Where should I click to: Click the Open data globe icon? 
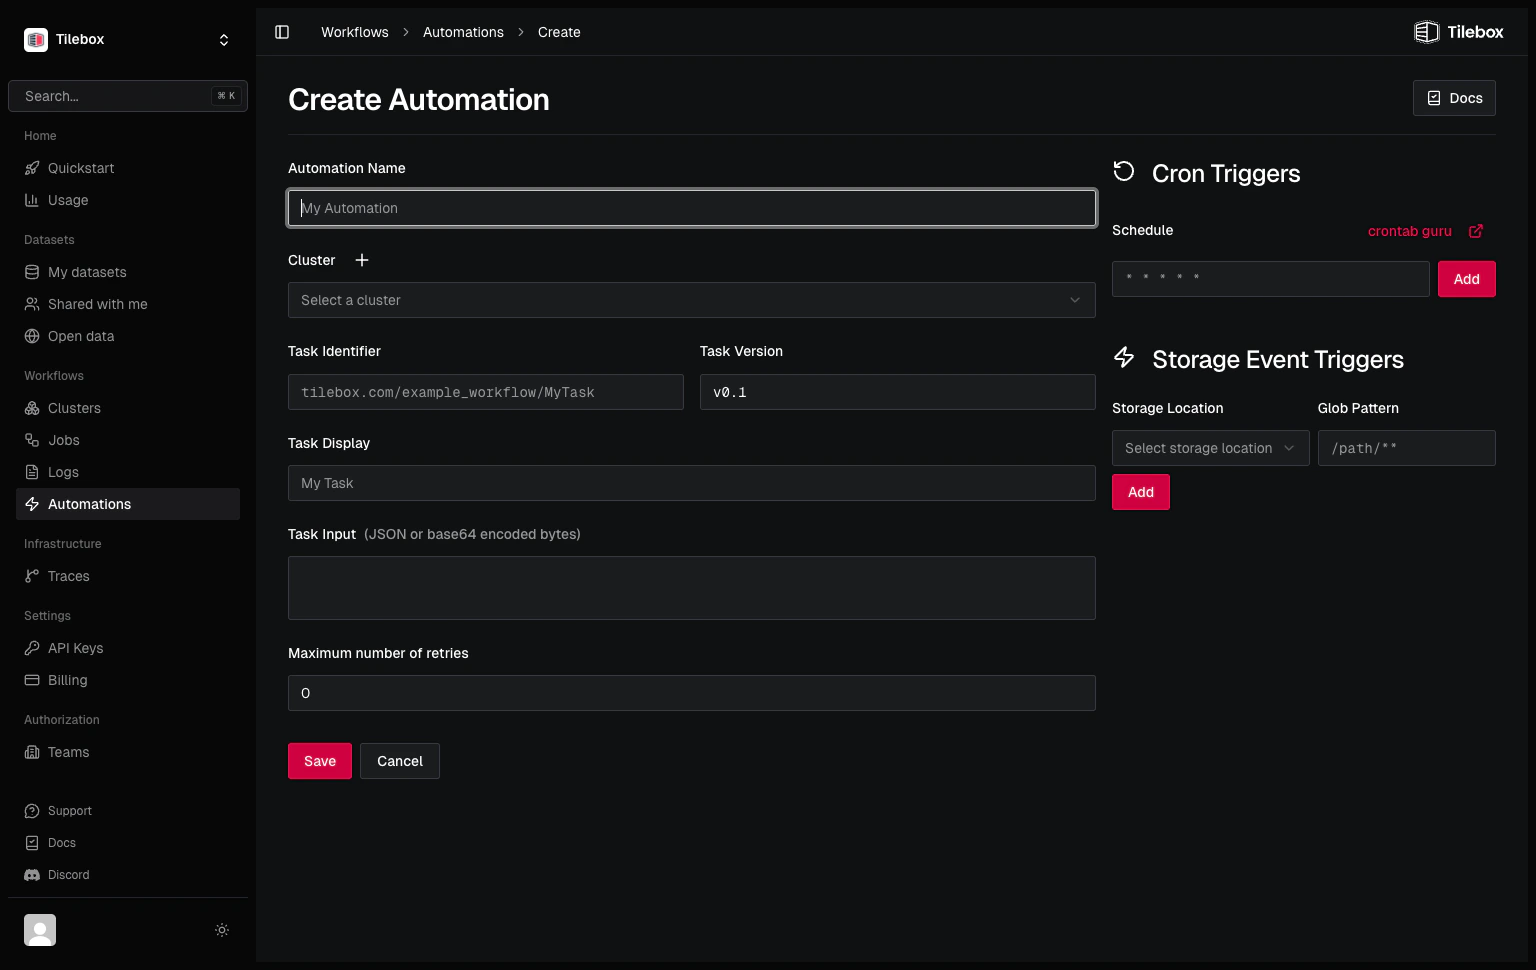[32, 336]
